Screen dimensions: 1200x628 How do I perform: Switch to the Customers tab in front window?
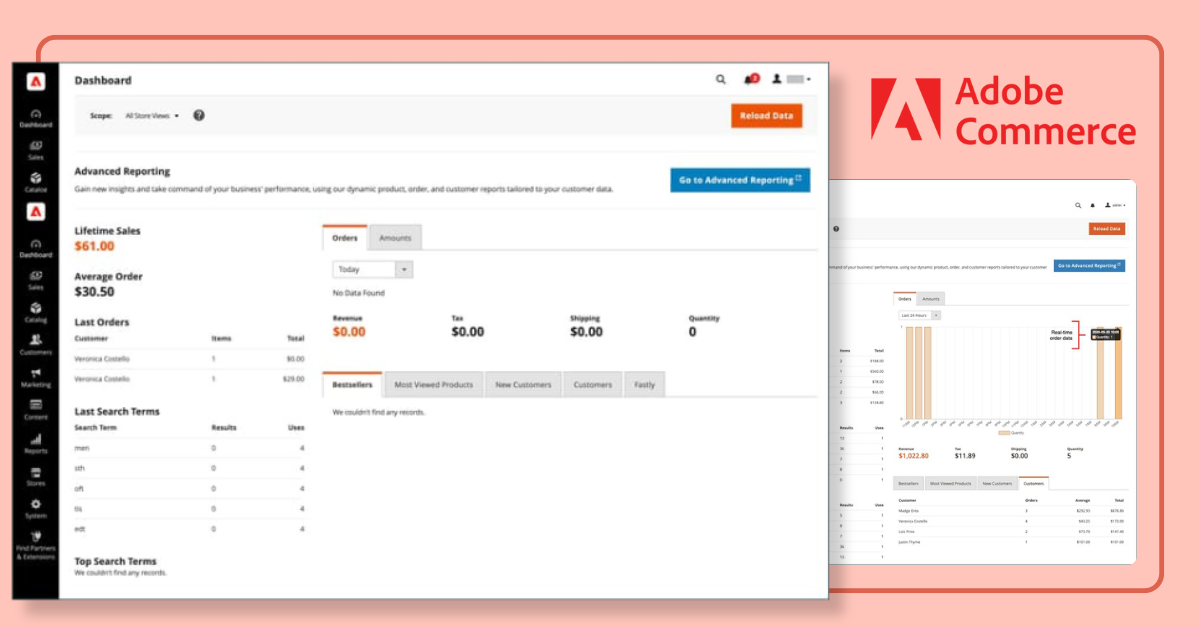point(593,384)
